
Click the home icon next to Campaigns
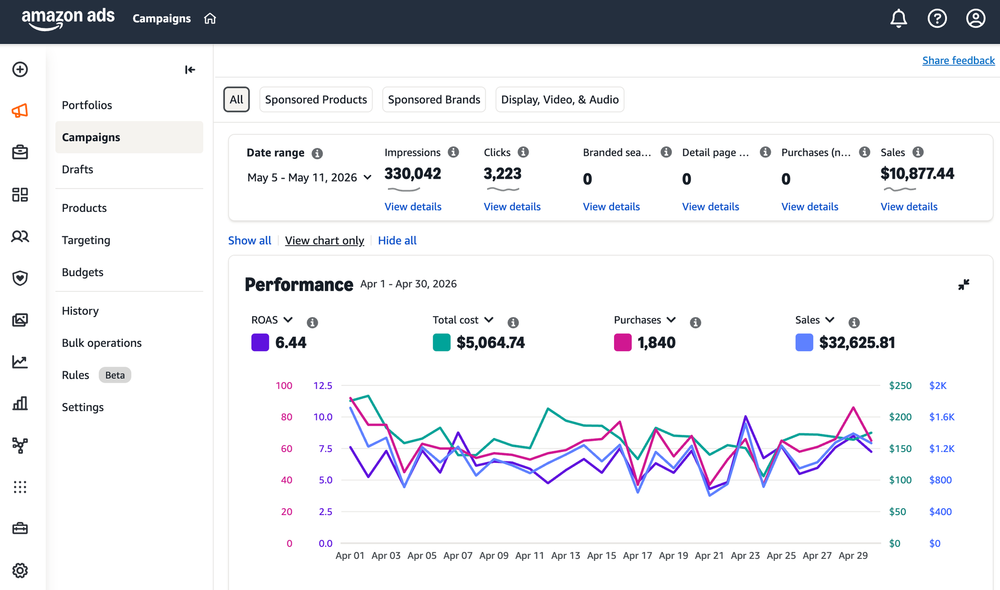pyautogui.click(x=210, y=18)
